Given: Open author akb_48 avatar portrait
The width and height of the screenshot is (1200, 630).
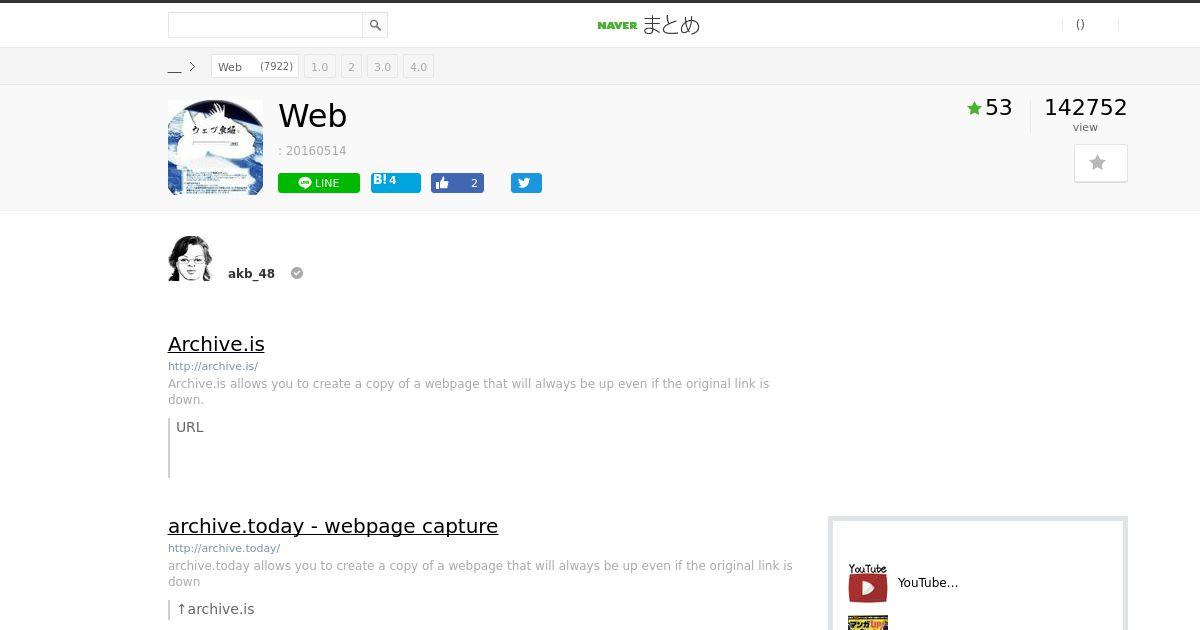Looking at the screenshot, I should [190, 258].
